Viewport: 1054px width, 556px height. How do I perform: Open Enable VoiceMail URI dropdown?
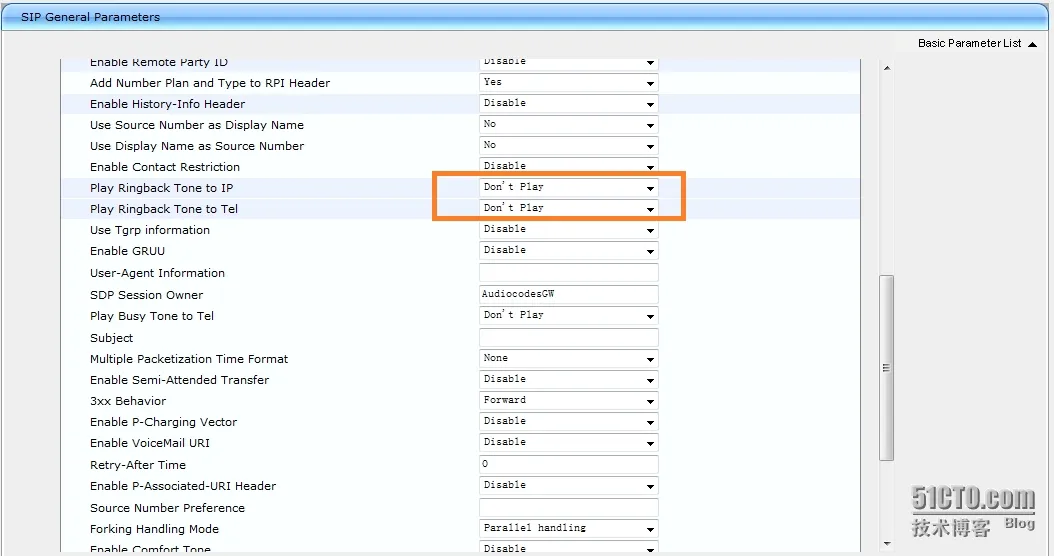coord(569,442)
